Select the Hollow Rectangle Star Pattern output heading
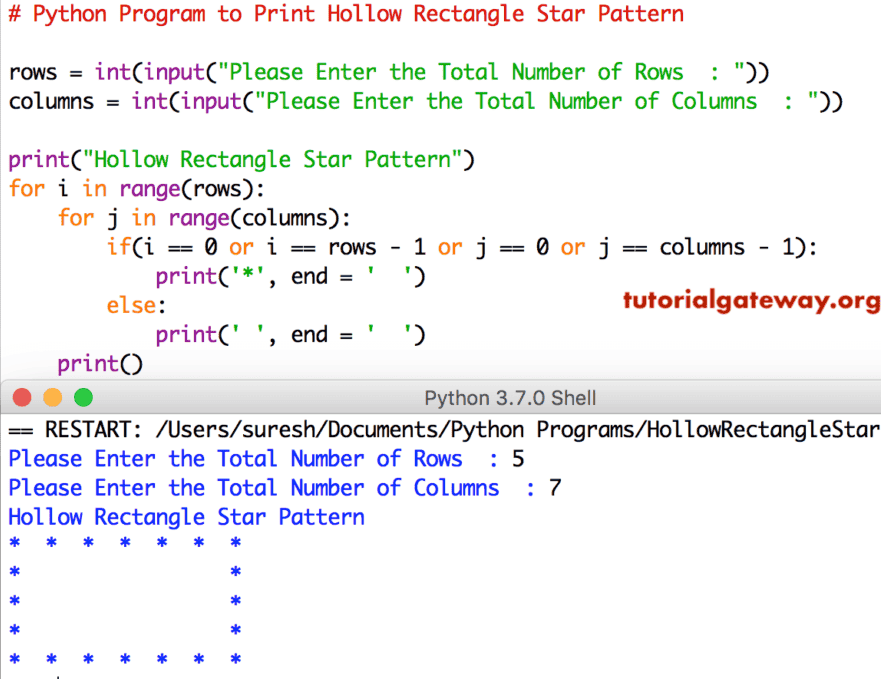Viewport: 881px width, 679px height. tap(185, 517)
